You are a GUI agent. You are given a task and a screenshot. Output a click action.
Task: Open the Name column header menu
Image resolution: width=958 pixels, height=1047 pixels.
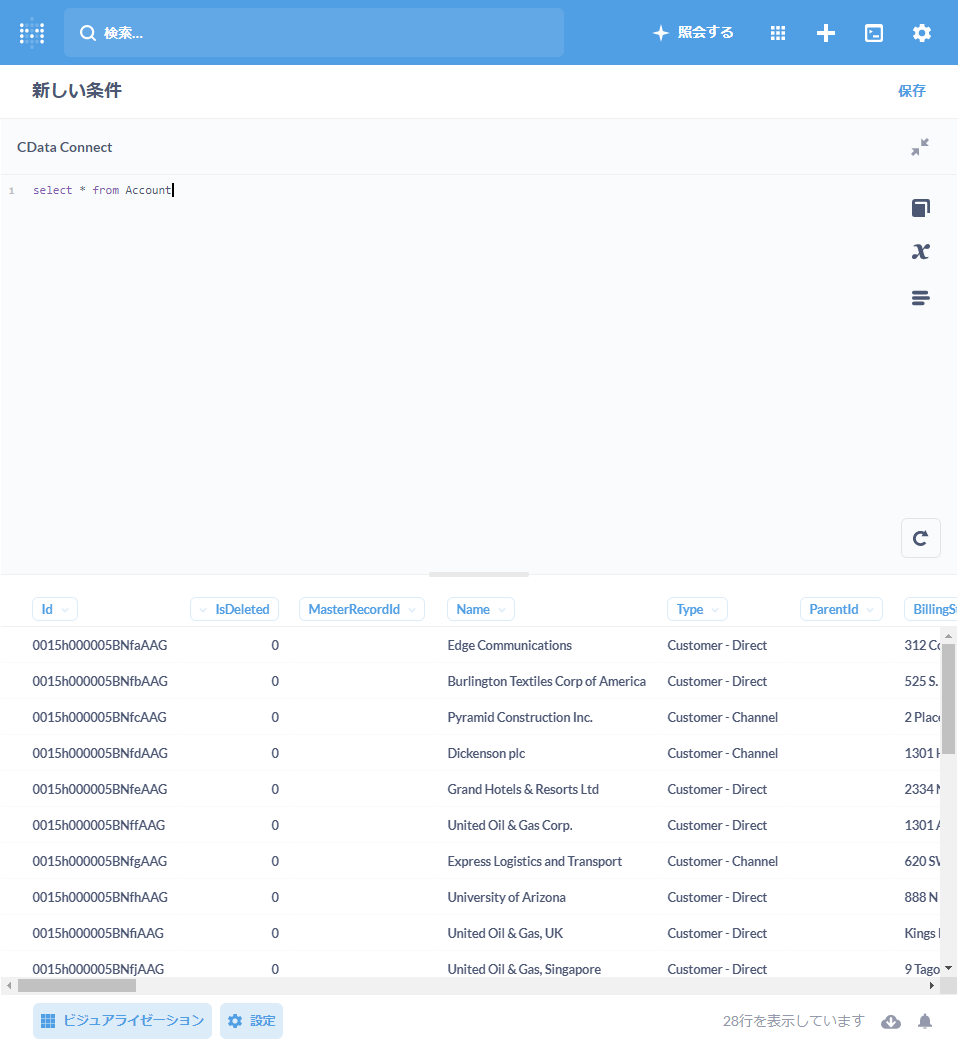(481, 609)
